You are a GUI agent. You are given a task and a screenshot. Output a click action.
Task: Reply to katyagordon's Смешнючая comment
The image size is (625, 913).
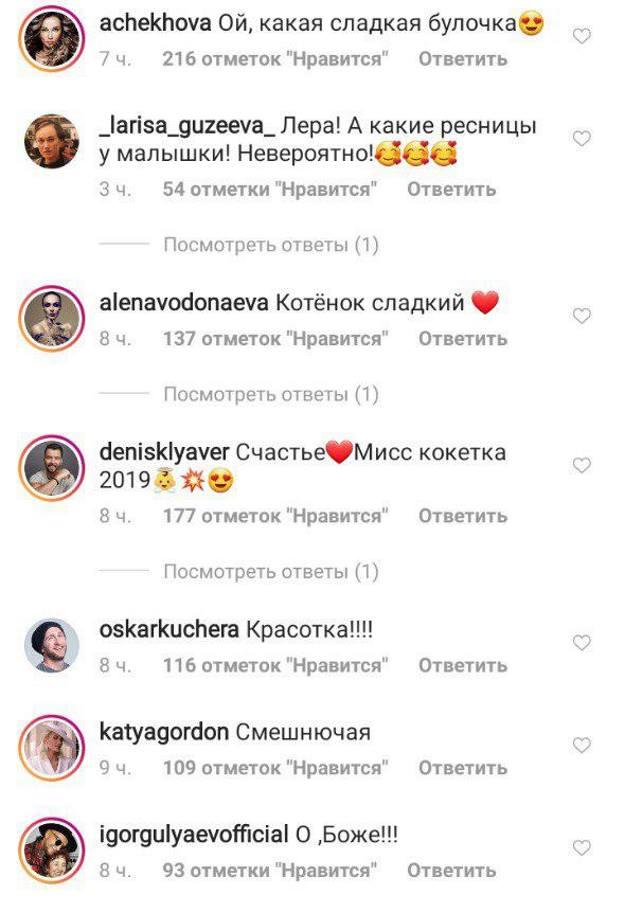point(462,767)
